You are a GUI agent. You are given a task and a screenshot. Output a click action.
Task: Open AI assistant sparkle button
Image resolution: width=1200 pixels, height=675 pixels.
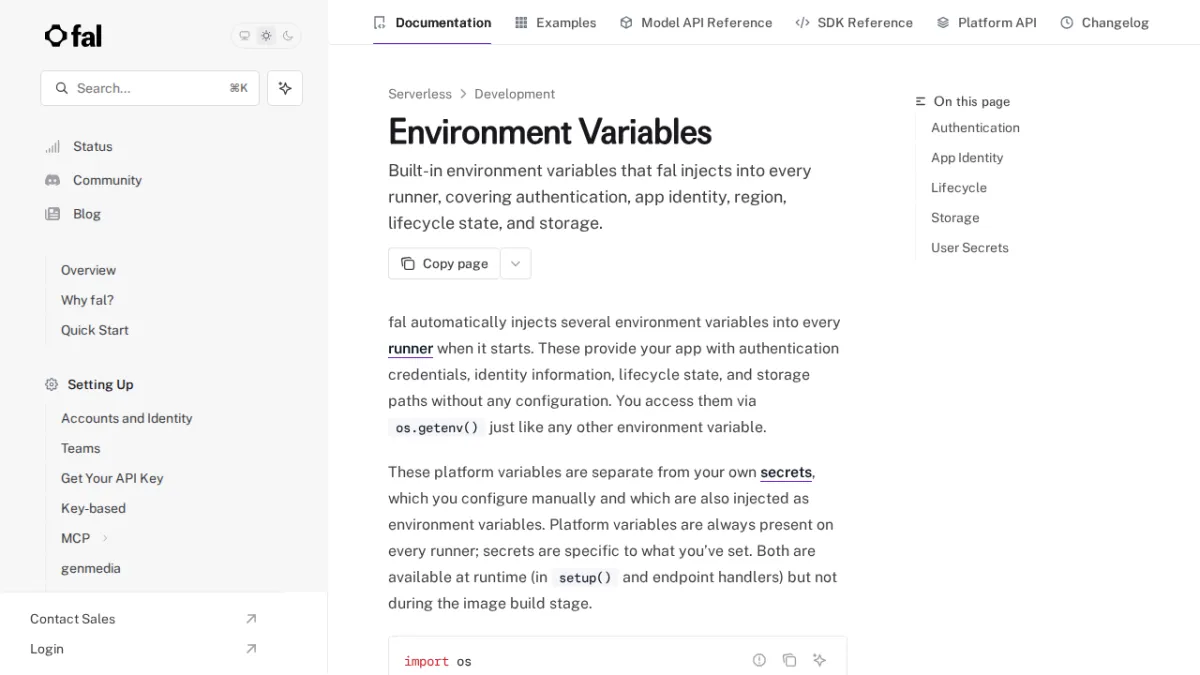pos(285,88)
